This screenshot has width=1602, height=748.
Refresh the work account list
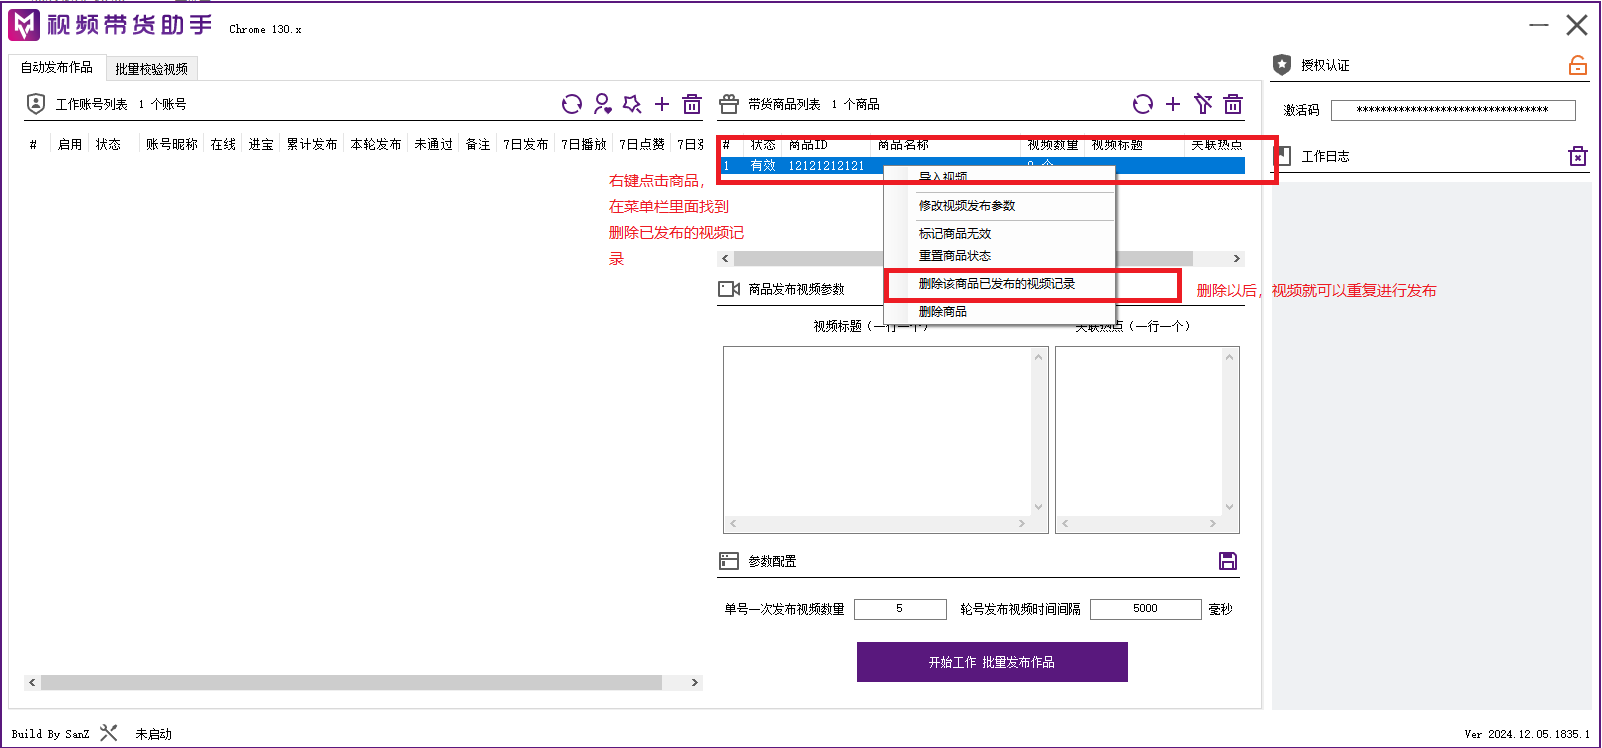[x=571, y=104]
